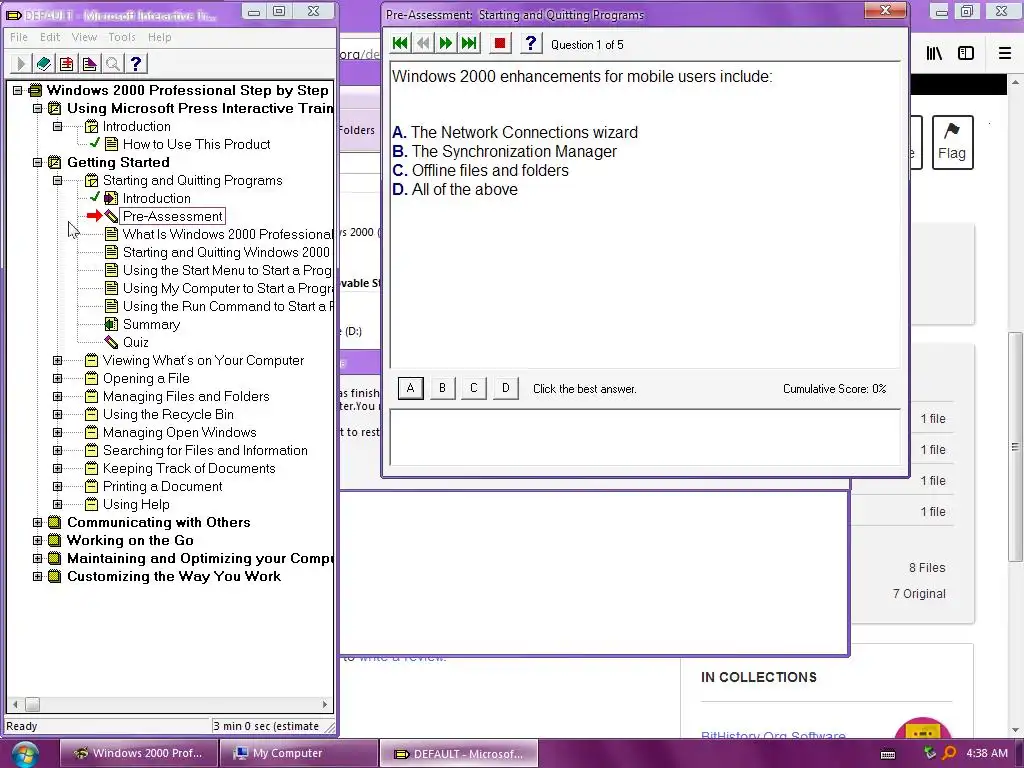Image resolution: width=1024 pixels, height=768 pixels.
Task: Click scroll left arrow in tree pane
Action: pos(15,705)
